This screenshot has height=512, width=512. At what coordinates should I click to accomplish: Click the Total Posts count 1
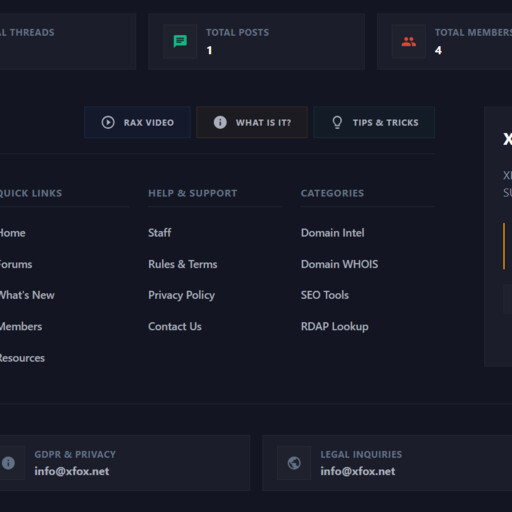click(x=209, y=50)
